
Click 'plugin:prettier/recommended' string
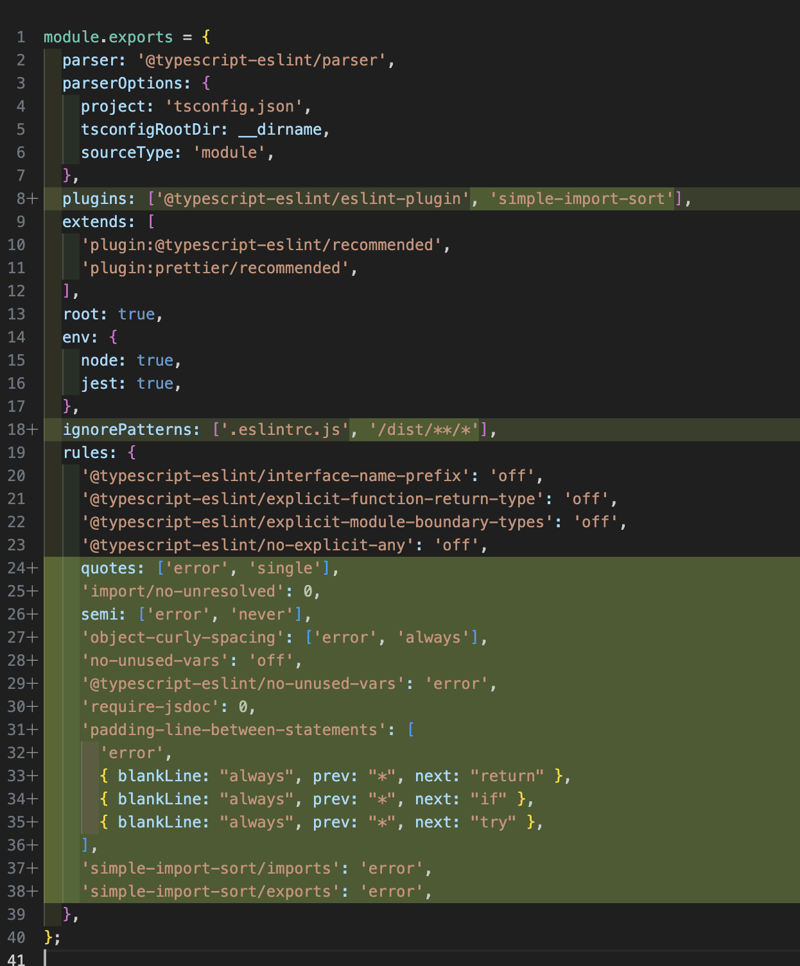point(215,268)
